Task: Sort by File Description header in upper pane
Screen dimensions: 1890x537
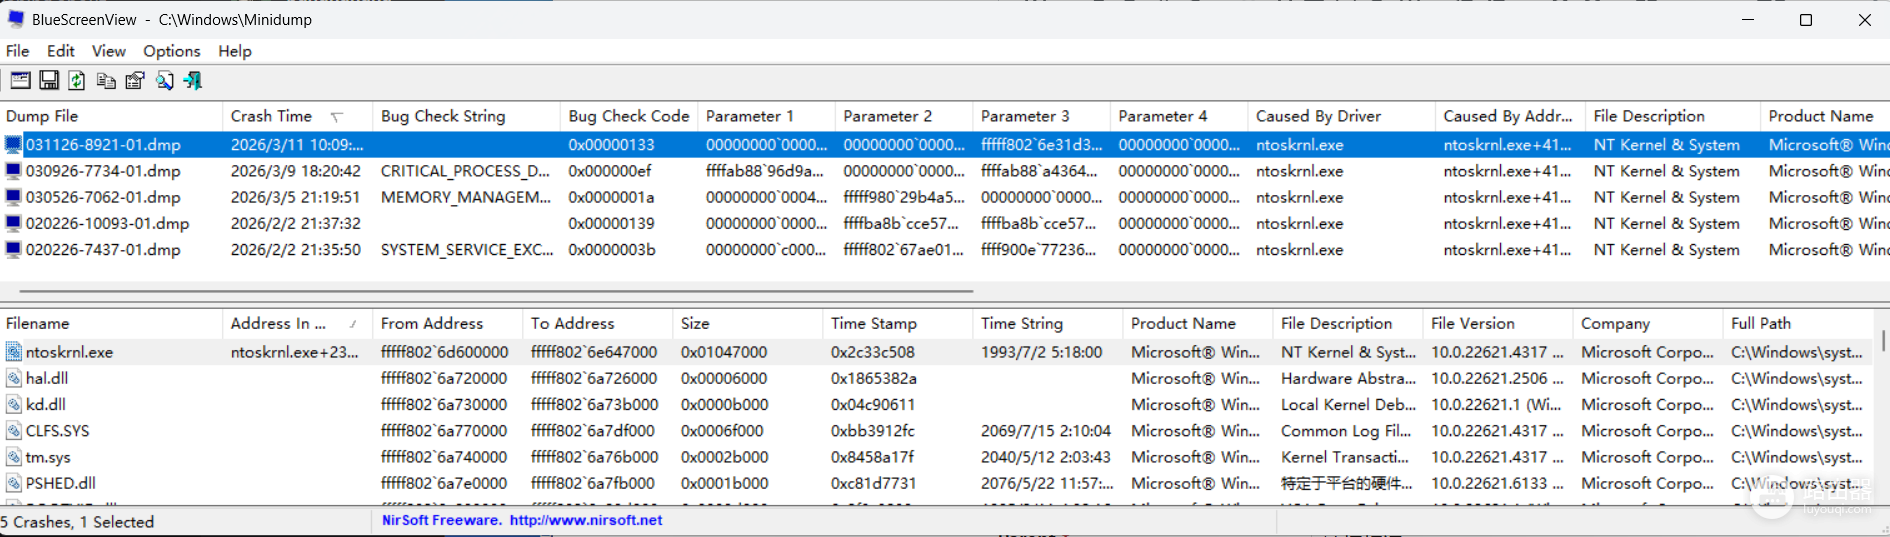Action: (x=1673, y=116)
